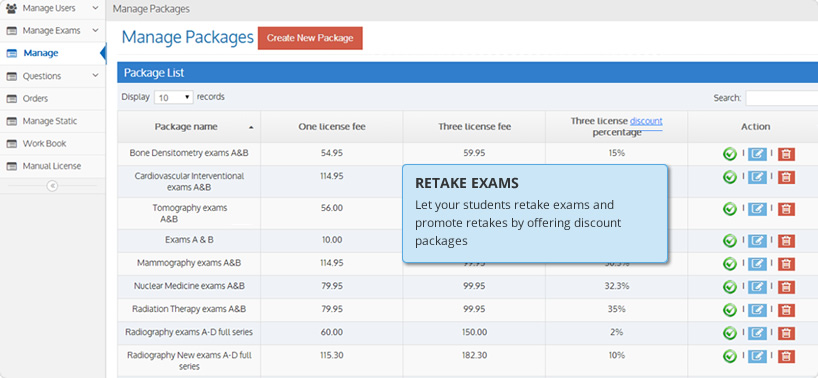Click the Search input field
Viewport: 818px width, 378px height.
tap(781, 98)
